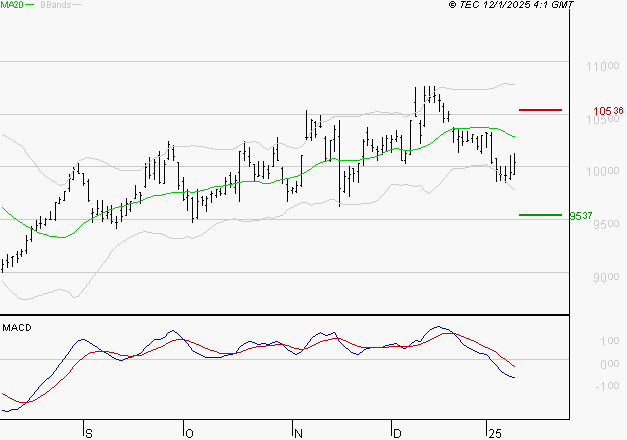Click the green 95.37 support value
Viewport: 627px width, 440px height.
[x=581, y=216]
